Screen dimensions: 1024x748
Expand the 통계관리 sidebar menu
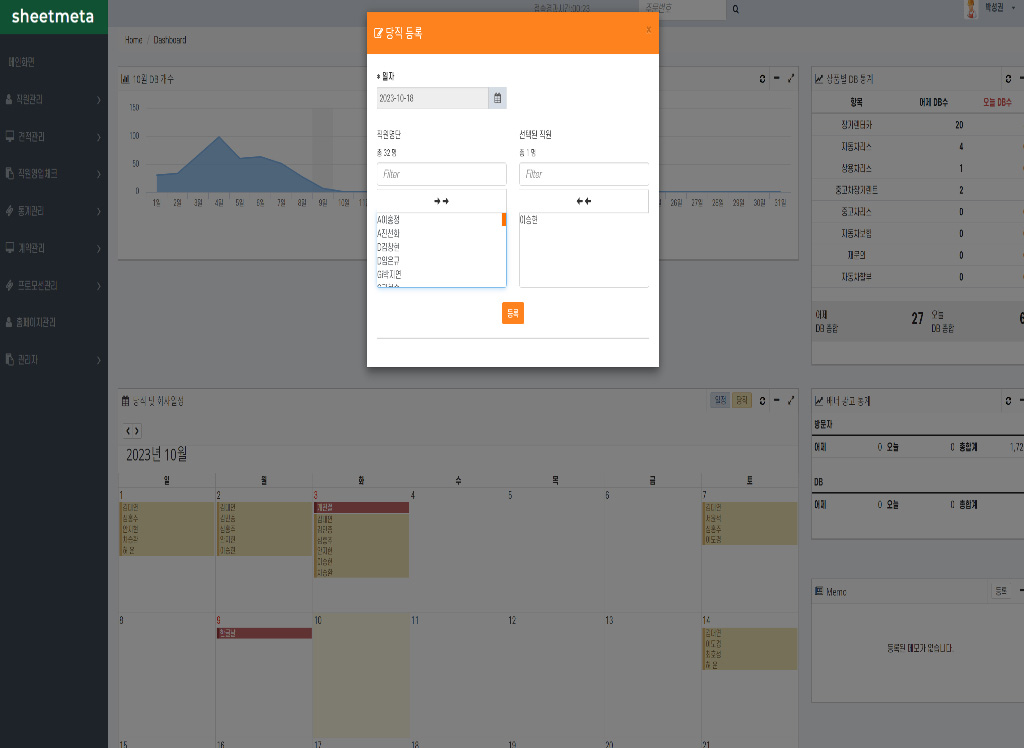point(53,211)
